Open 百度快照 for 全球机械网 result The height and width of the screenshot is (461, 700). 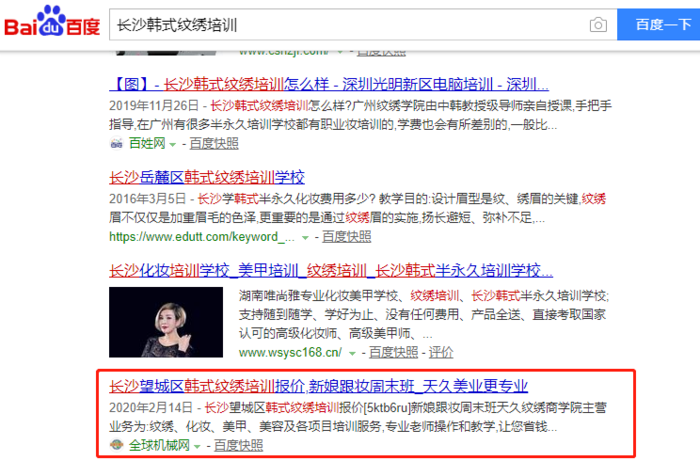tap(238, 445)
